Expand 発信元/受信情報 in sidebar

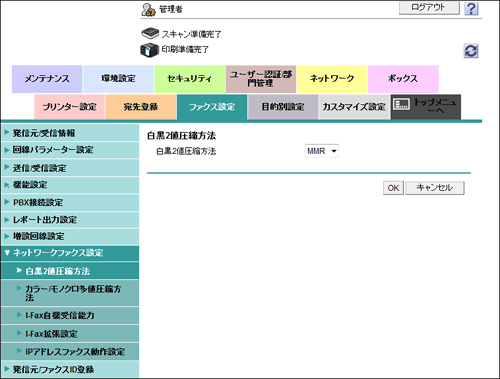(x=70, y=133)
